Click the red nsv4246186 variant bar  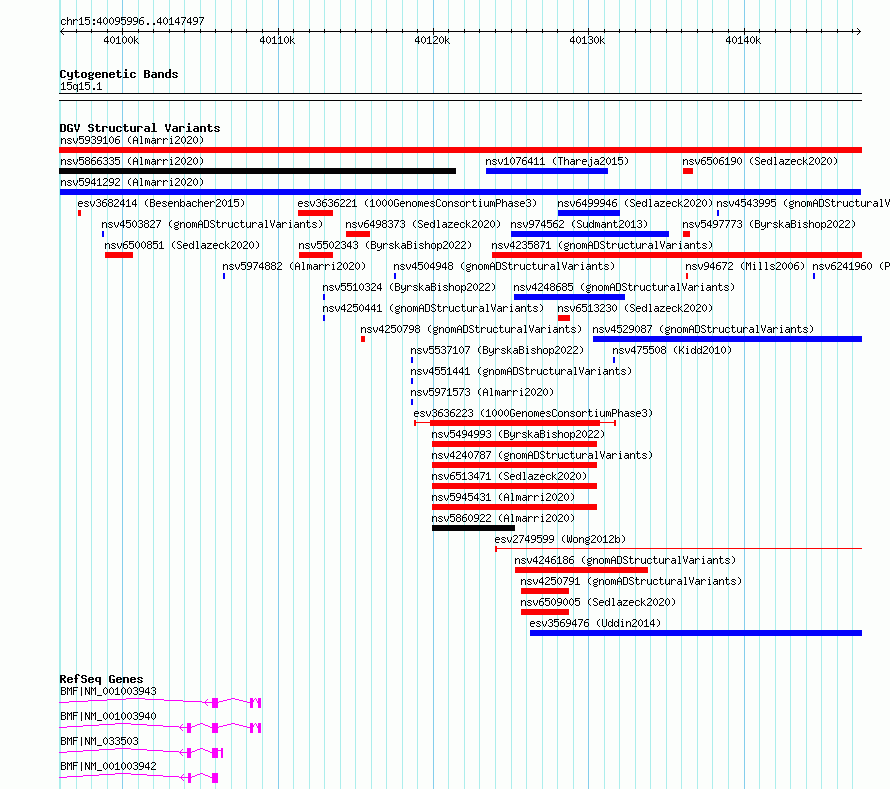(581, 570)
